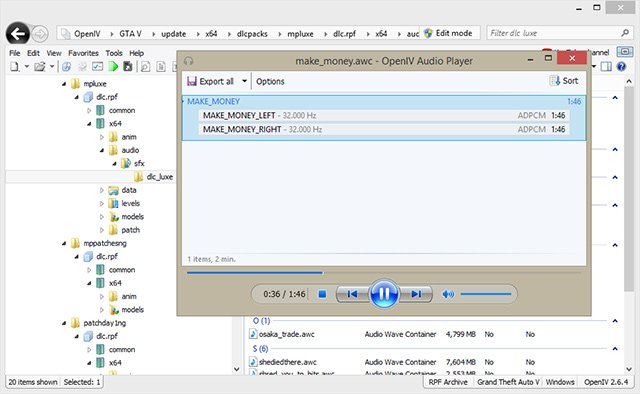Open the Open folder dropdown arrow
The height and width of the screenshot is (394, 640).
point(52,67)
